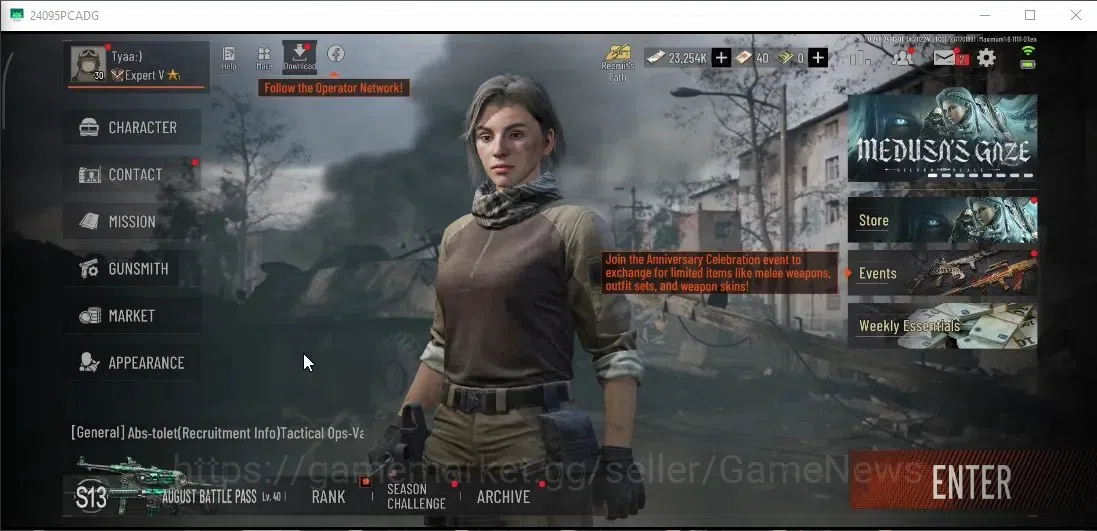
Task: Open the Store panel
Action: (942, 220)
